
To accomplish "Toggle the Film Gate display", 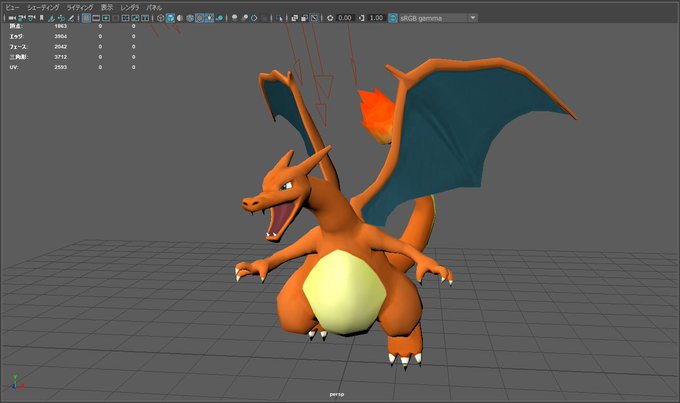I will pos(96,18).
